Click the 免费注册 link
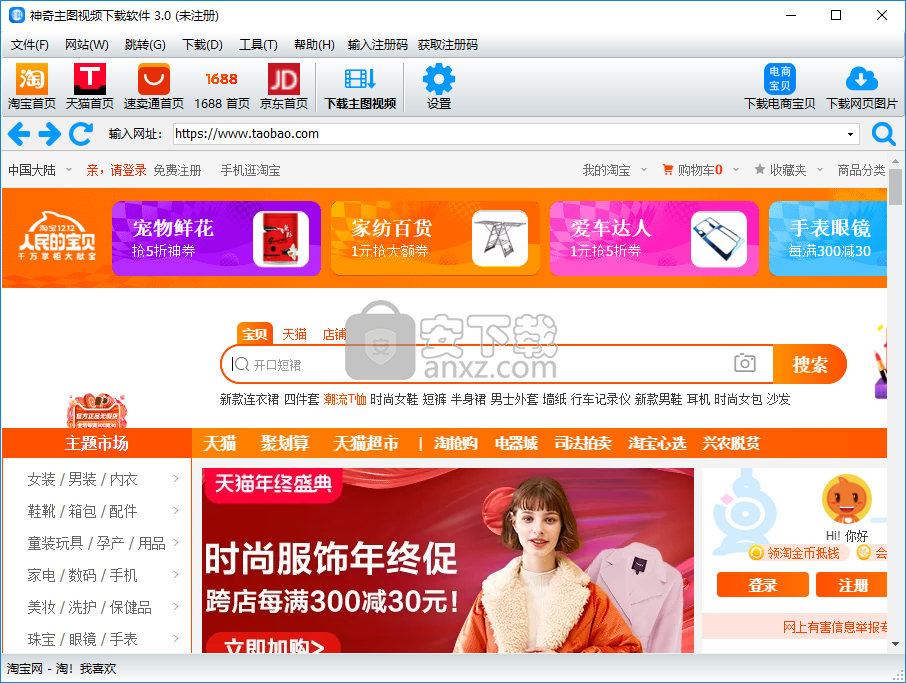This screenshot has width=906, height=683. click(x=177, y=170)
